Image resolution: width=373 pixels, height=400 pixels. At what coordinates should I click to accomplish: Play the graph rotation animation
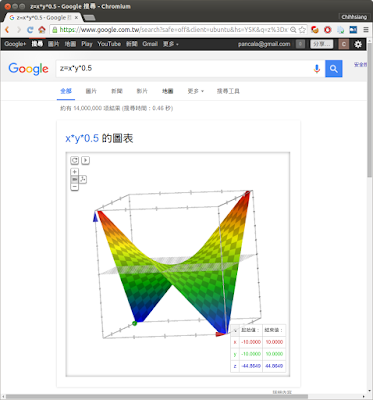(x=85, y=160)
